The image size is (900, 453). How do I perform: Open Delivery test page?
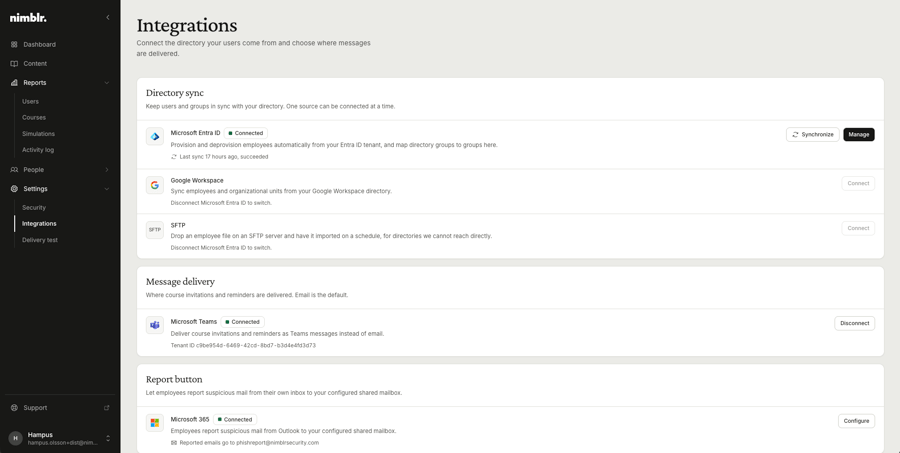pos(40,240)
